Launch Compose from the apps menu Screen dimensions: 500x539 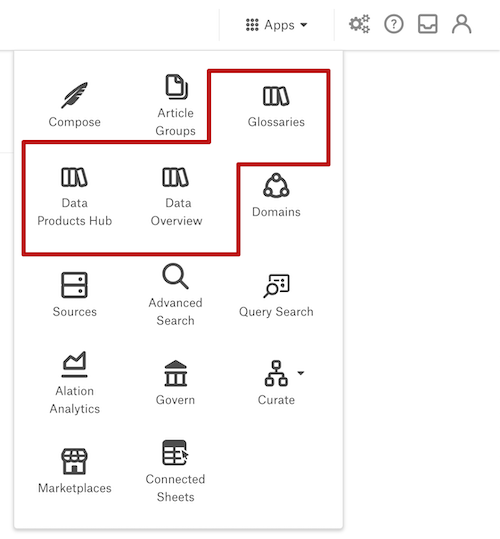tap(75, 105)
